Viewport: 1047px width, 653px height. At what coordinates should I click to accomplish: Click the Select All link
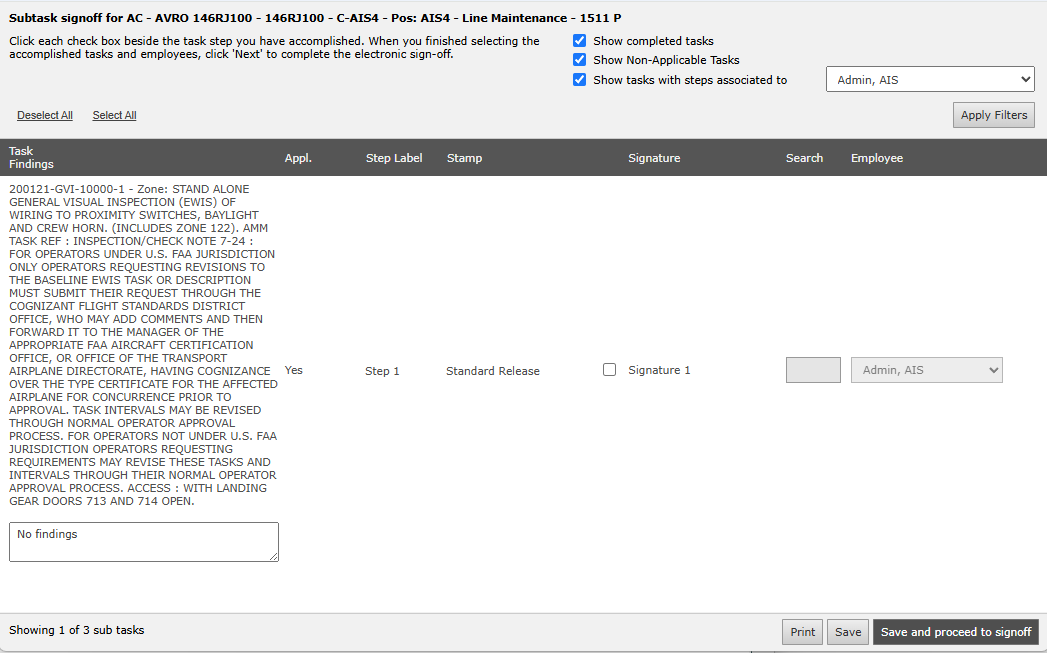[x=114, y=116]
